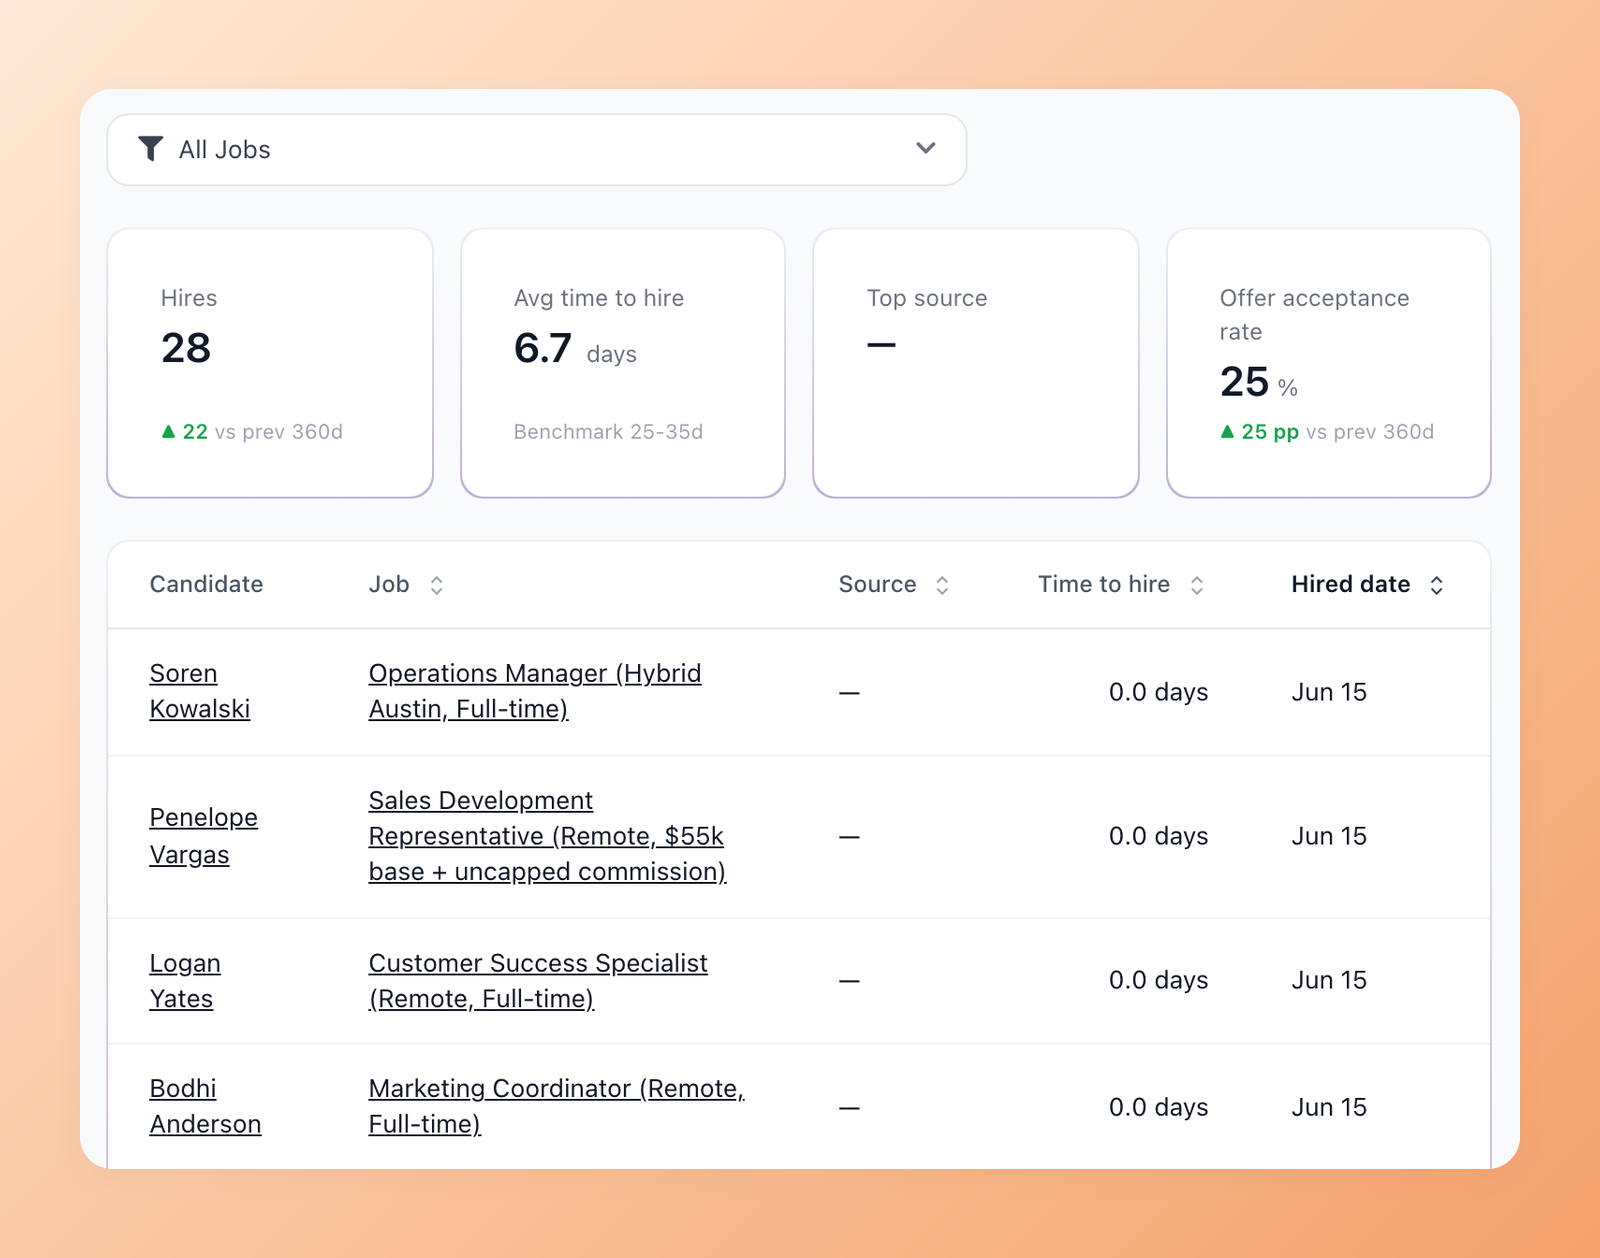Expand the dropdown chevron beside All Jobs
The image size is (1600, 1258).
tap(926, 148)
